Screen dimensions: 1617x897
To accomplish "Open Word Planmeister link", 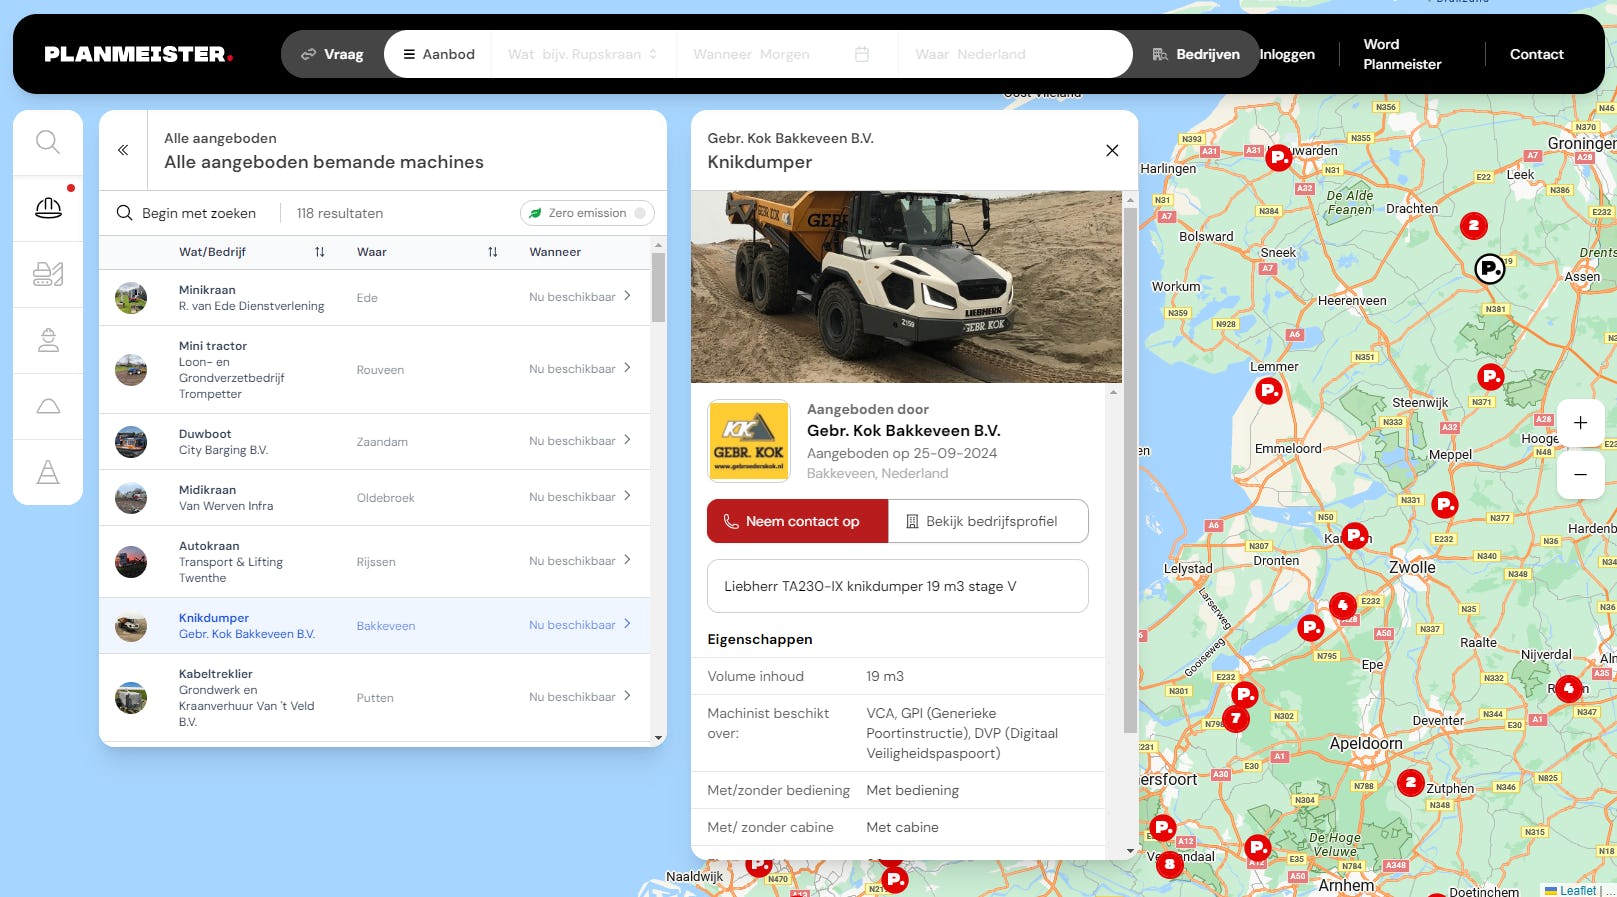I will coord(1402,54).
